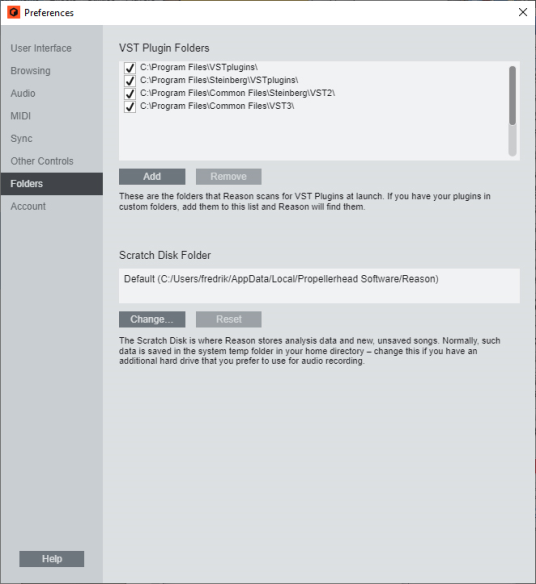This screenshot has height=584, width=536.
Task: Open the Account preferences page
Action: tap(28, 206)
